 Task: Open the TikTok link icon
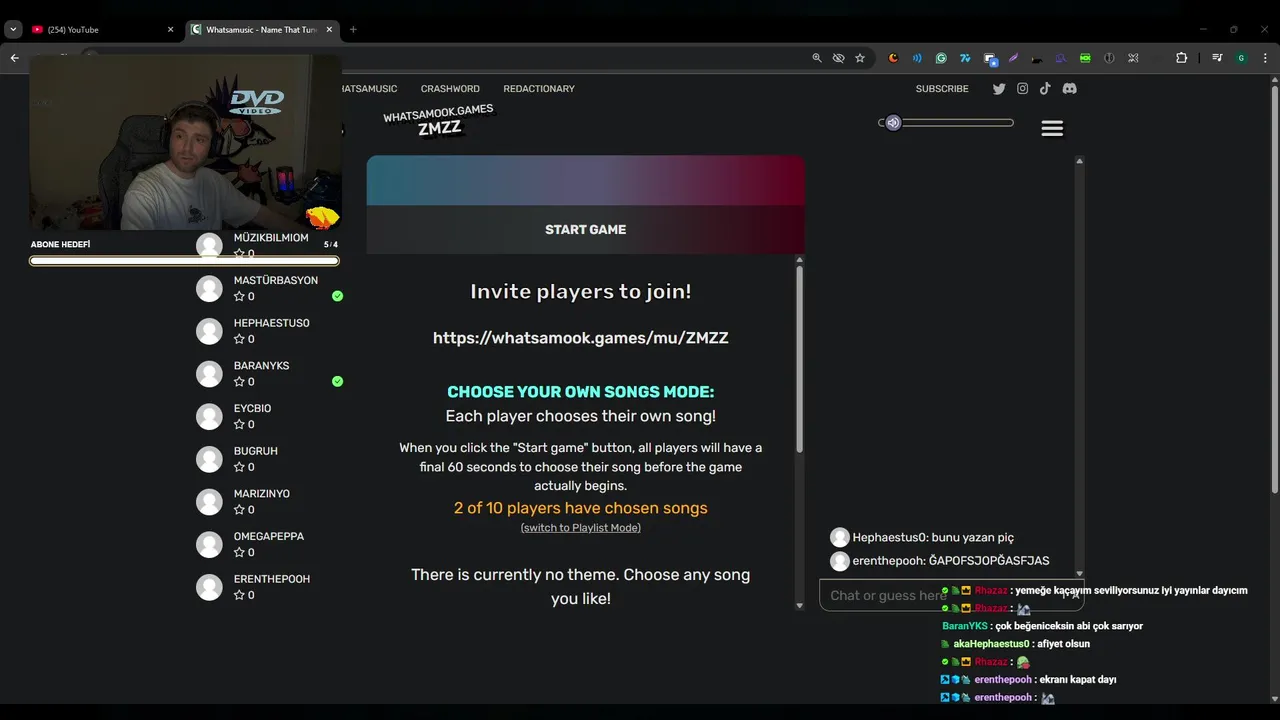(x=1045, y=88)
